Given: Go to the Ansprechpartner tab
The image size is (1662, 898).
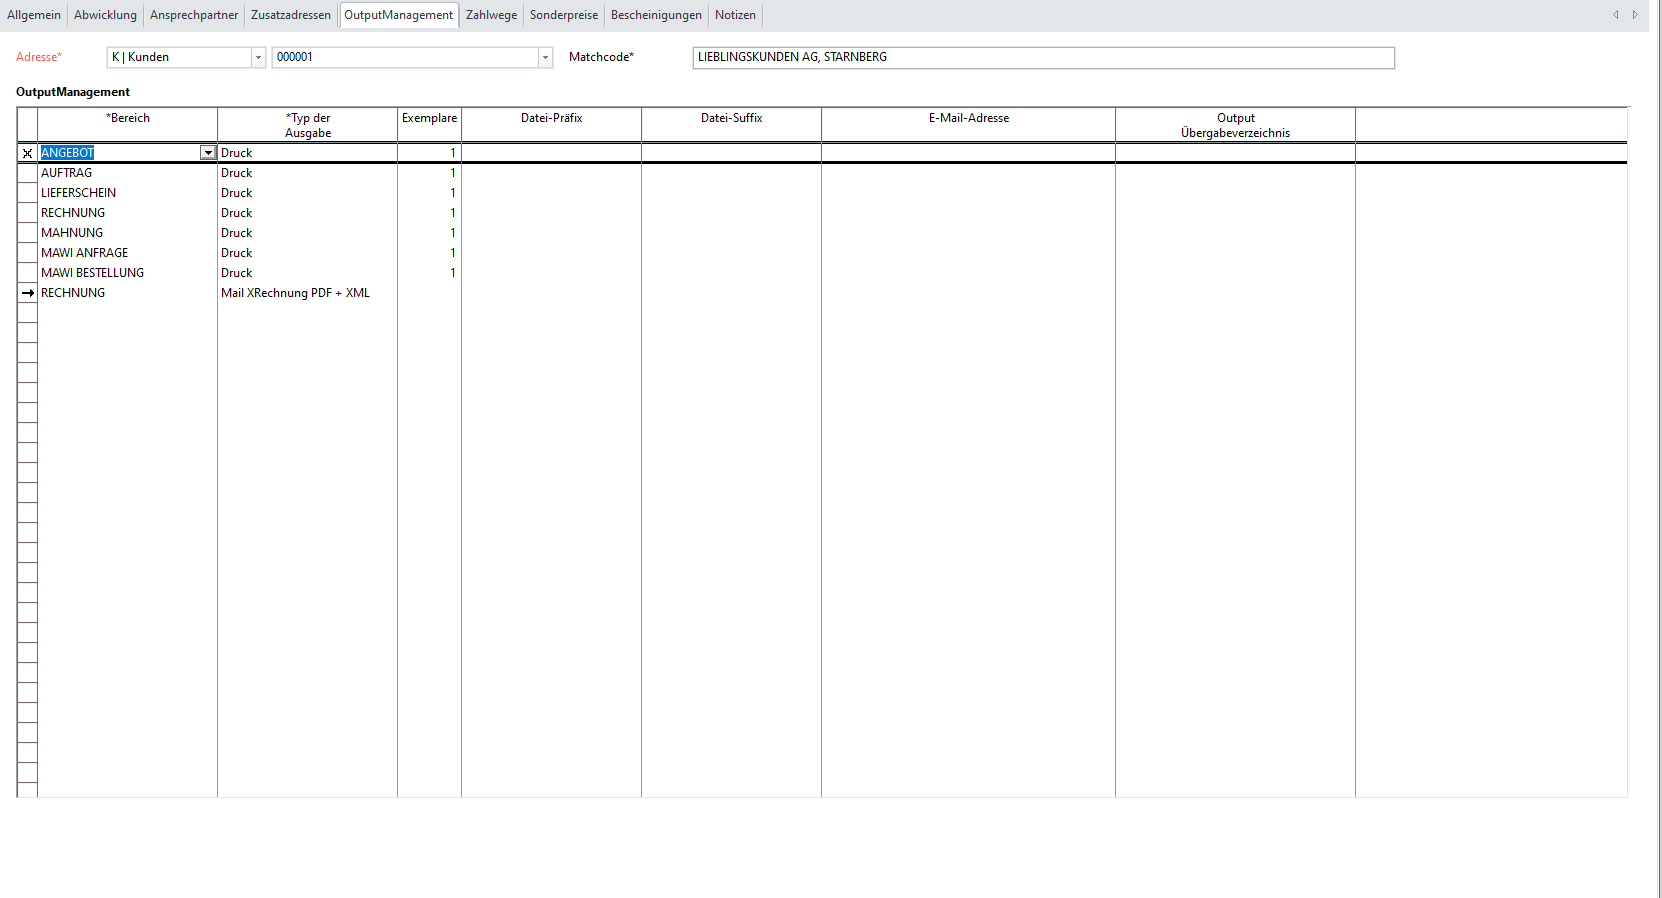Looking at the screenshot, I should (x=194, y=15).
